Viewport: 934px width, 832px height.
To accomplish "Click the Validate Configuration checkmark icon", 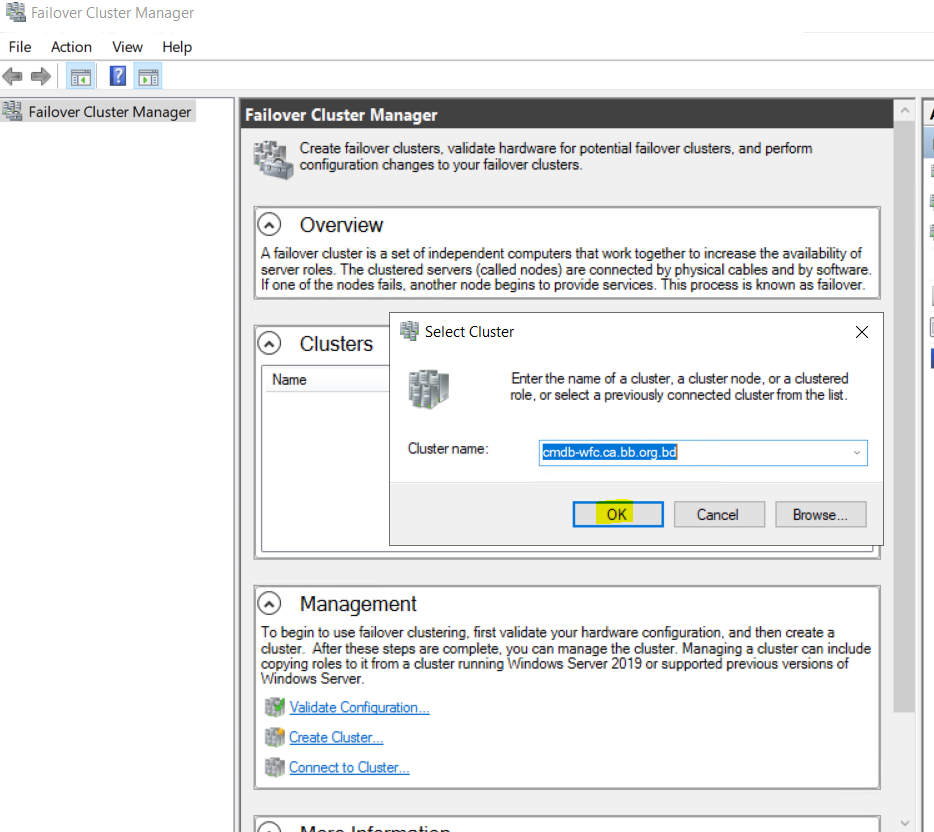I will [275, 707].
